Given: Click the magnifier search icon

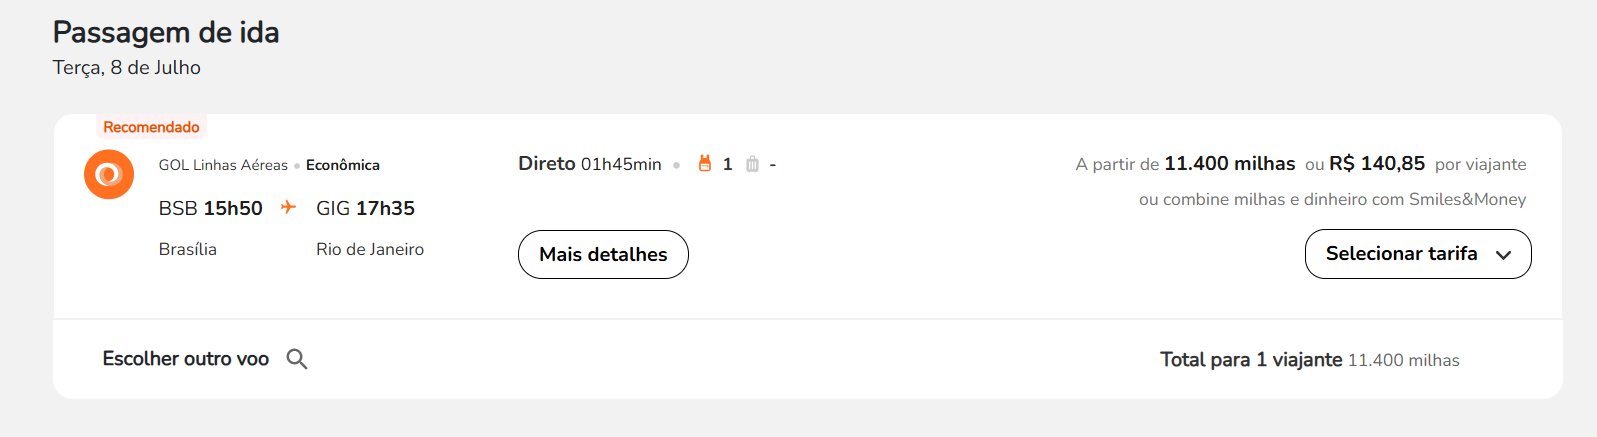Looking at the screenshot, I should coord(297,359).
